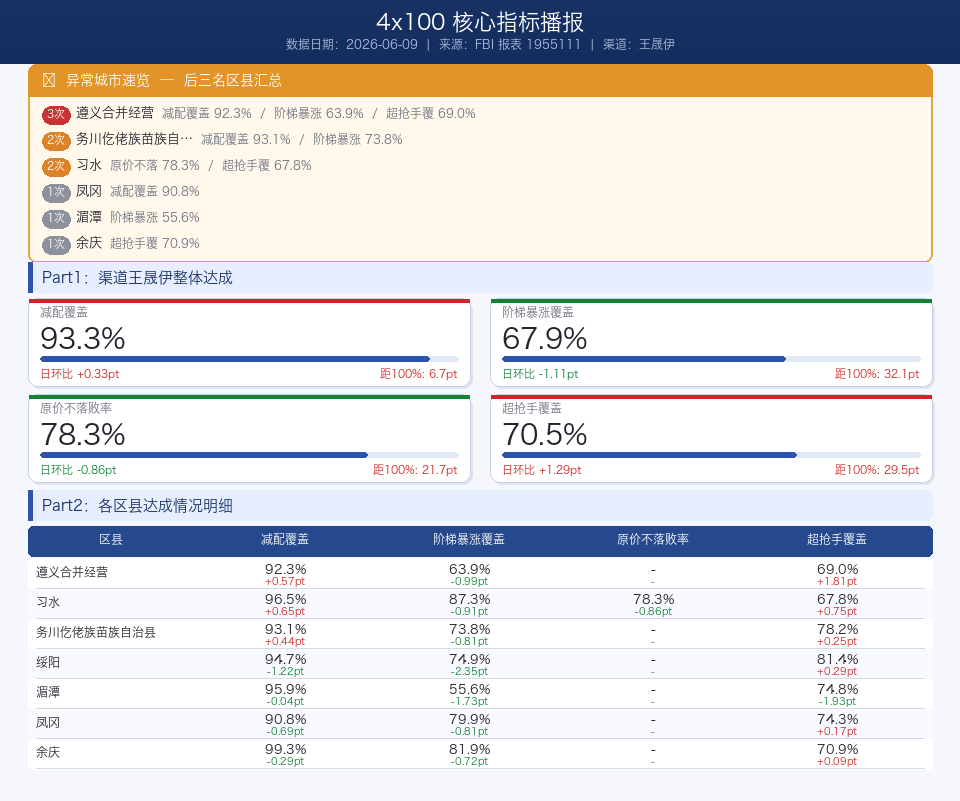This screenshot has width=960, height=801.
Task: Click 遵义合并经营 in the anomaly list
Action: point(115,113)
